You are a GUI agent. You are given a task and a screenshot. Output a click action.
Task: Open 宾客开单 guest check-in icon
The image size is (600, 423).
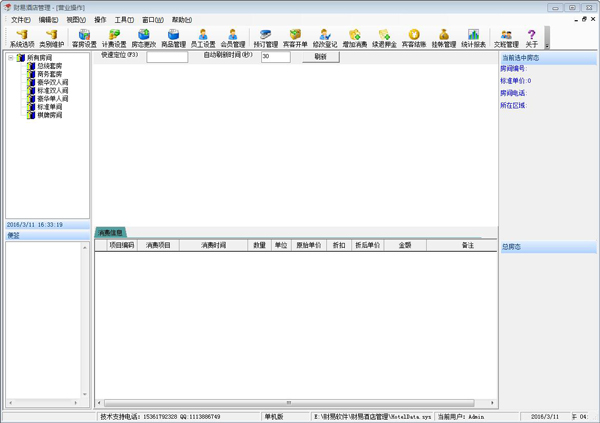click(x=295, y=38)
